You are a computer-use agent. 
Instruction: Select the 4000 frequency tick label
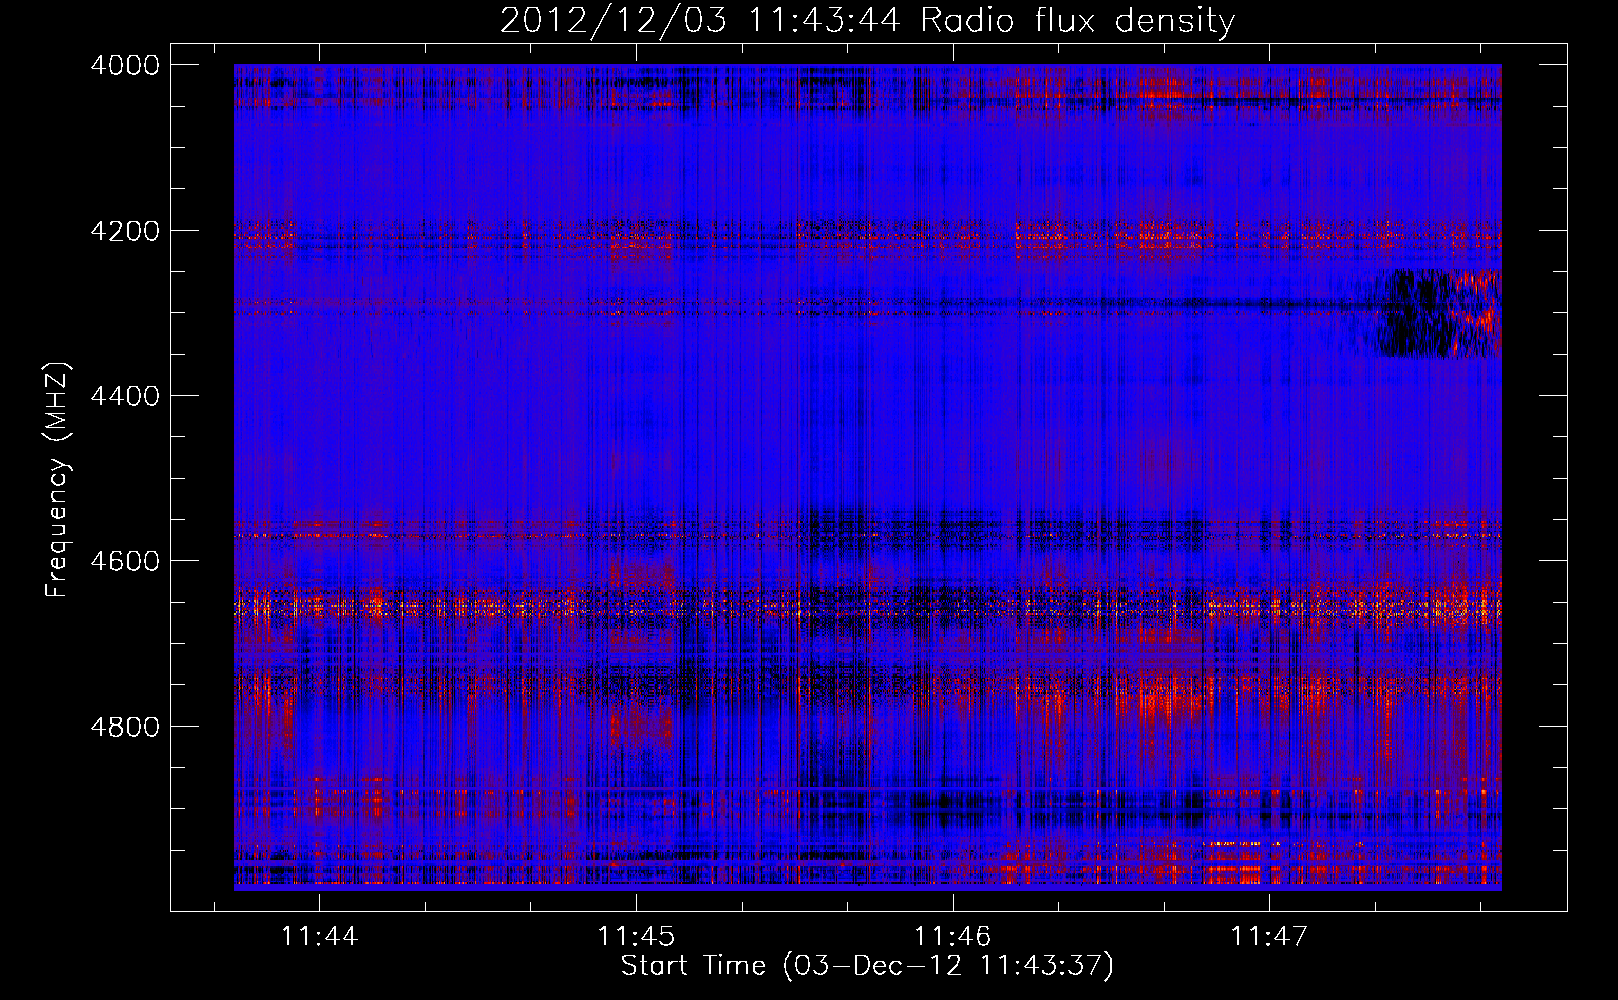click(125, 65)
